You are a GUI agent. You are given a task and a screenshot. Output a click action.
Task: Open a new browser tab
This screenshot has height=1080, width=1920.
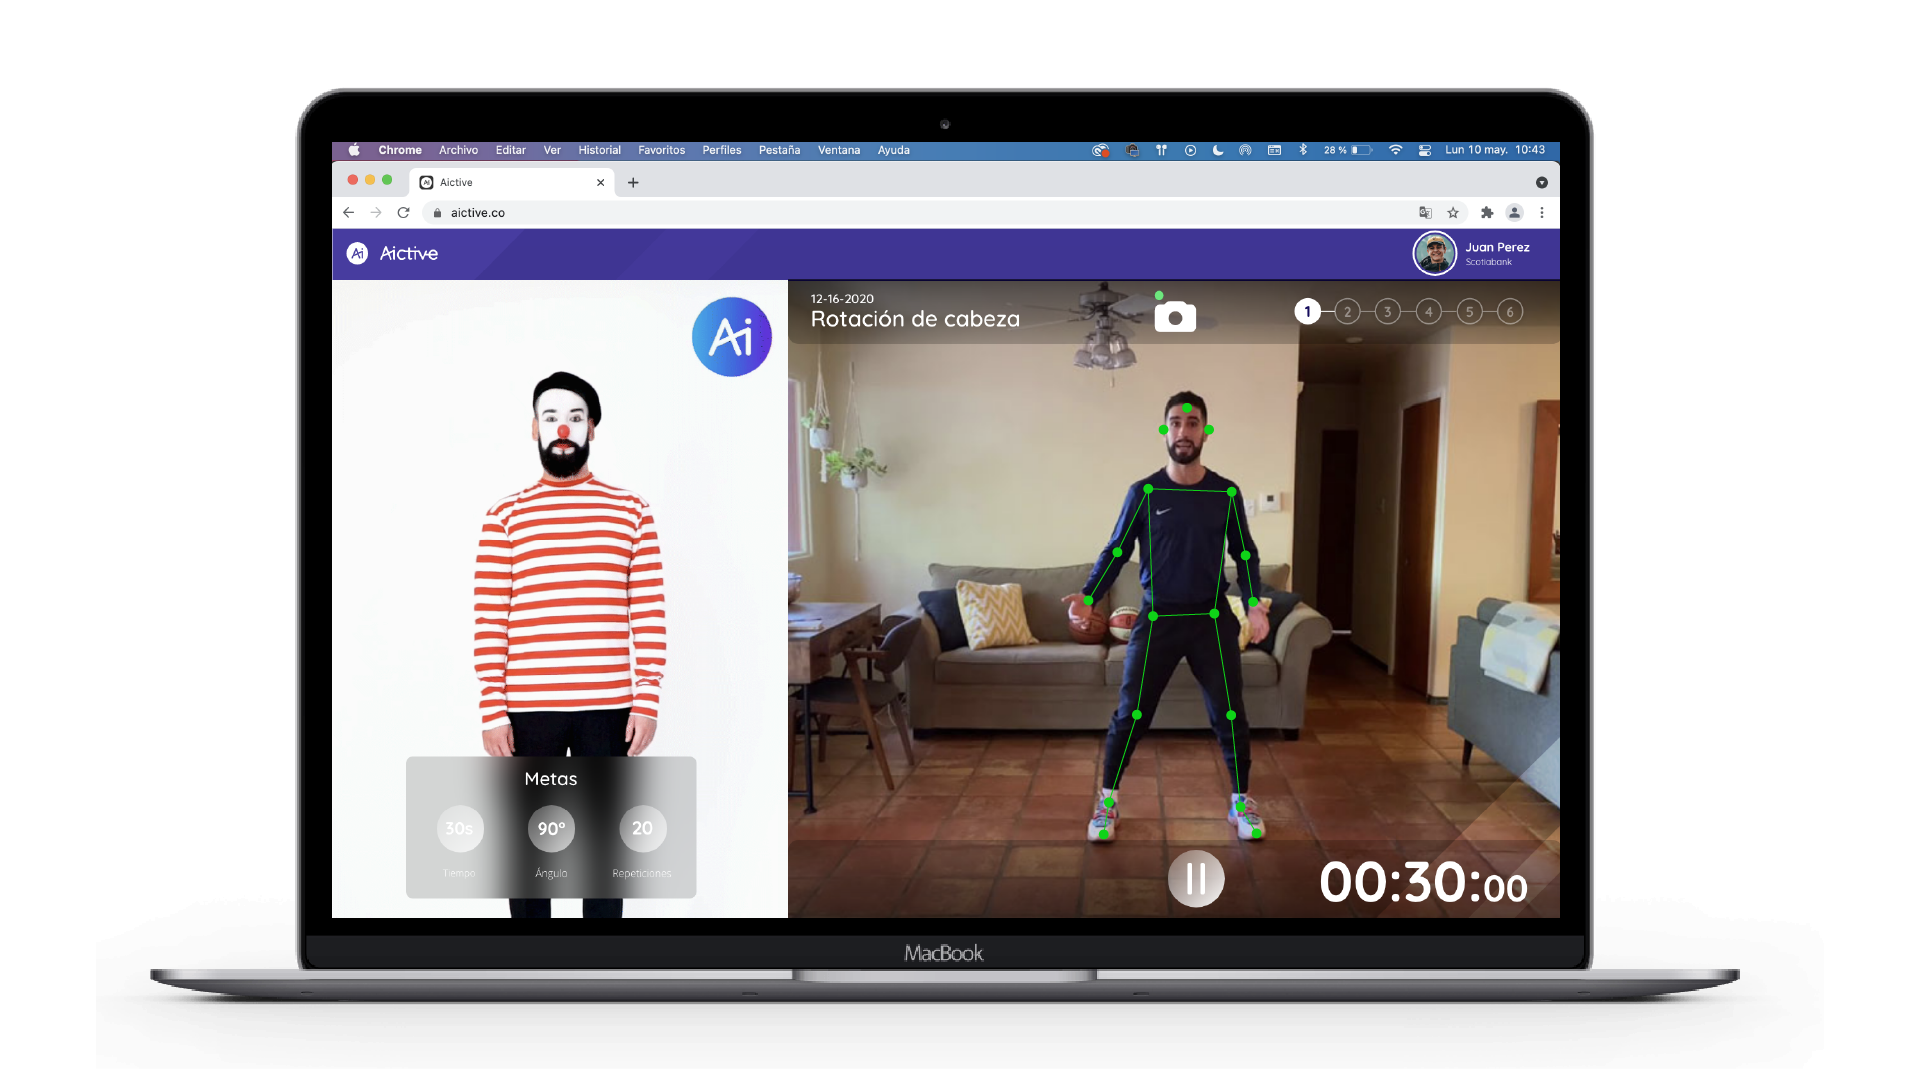633,183
